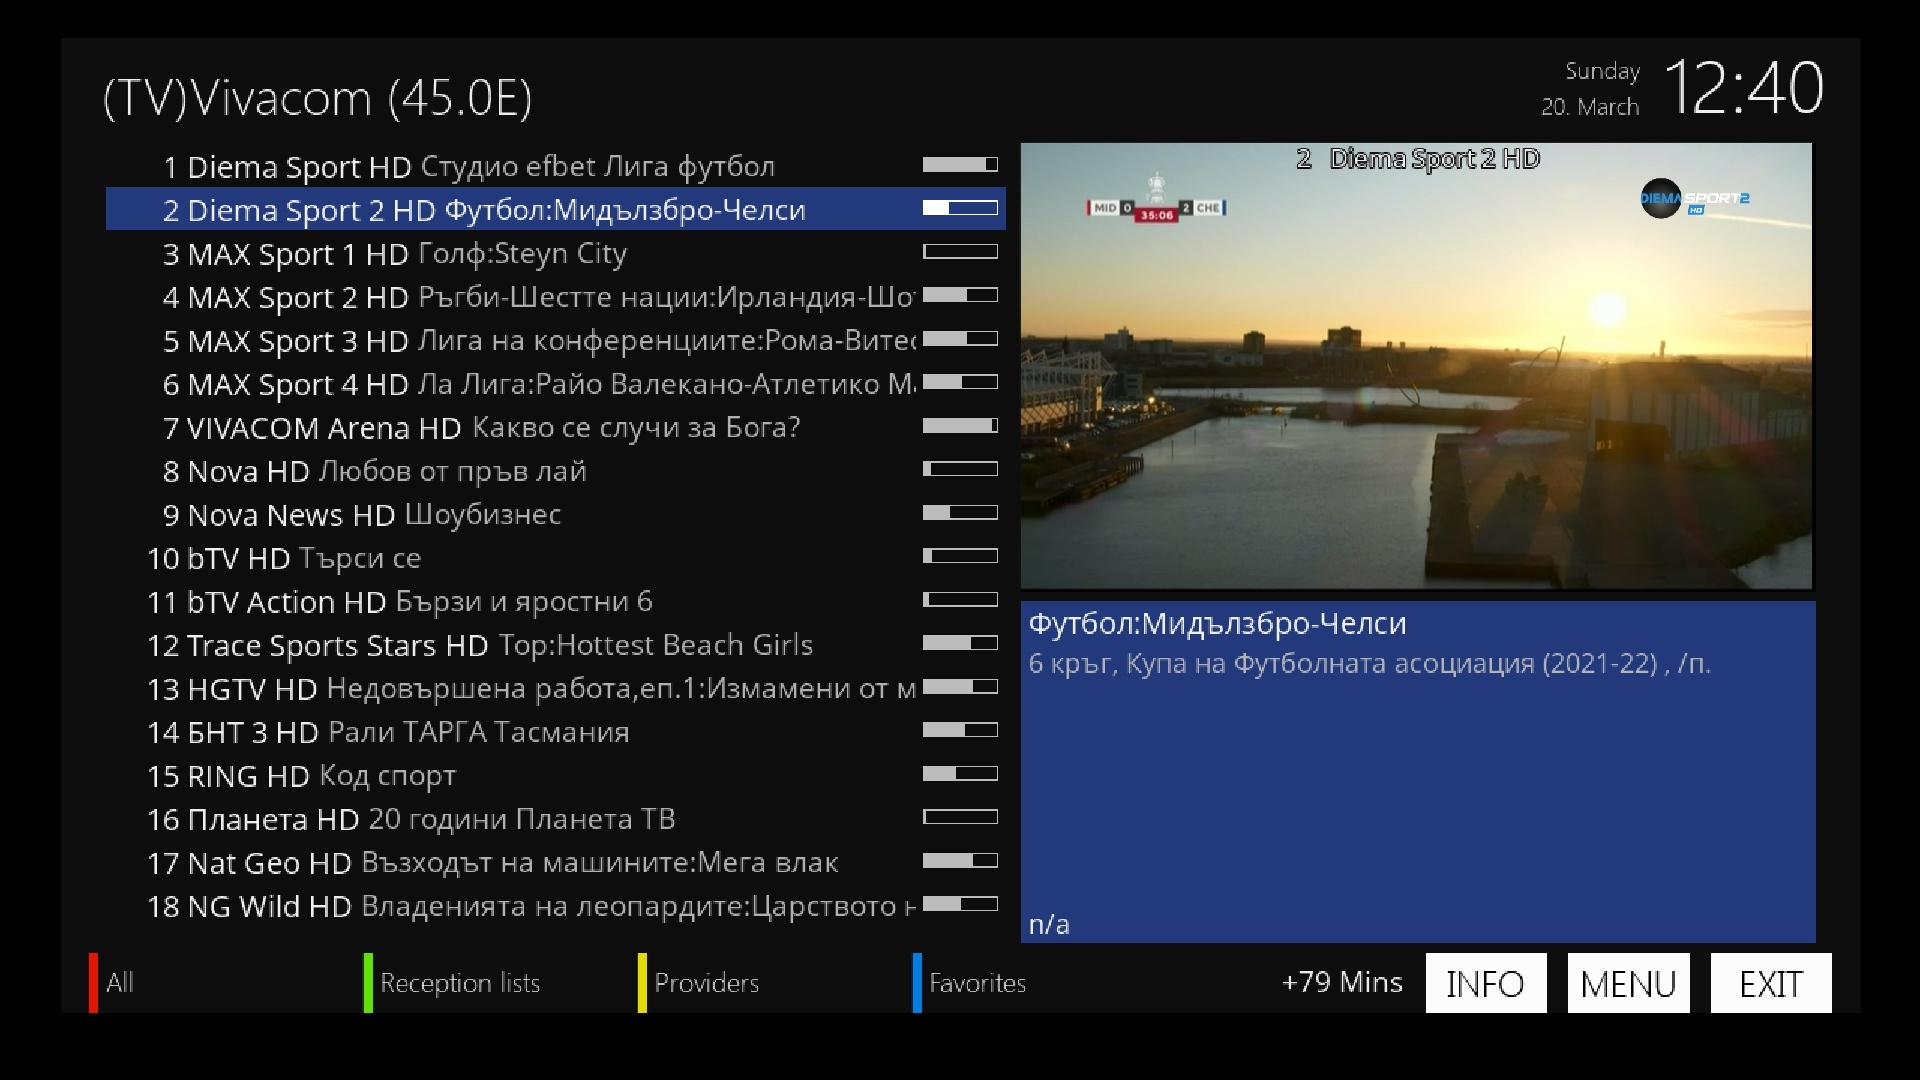Click the red color key marker beside All
This screenshot has height=1080, width=1920.
pyautogui.click(x=93, y=983)
